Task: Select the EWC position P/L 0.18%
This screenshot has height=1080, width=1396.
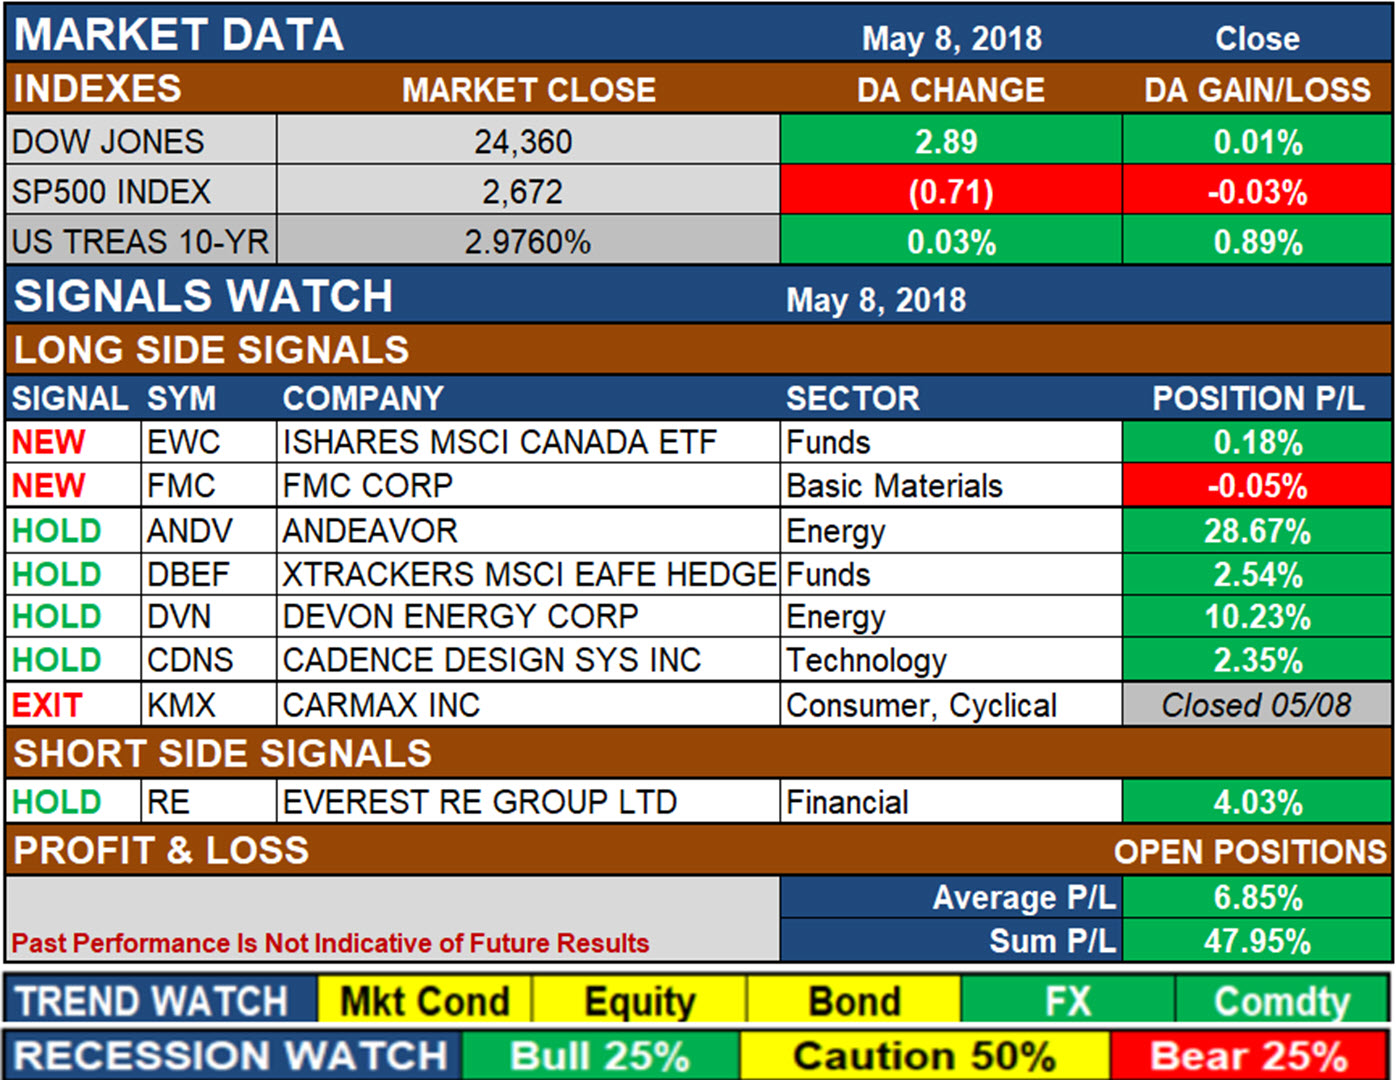Action: [1257, 442]
